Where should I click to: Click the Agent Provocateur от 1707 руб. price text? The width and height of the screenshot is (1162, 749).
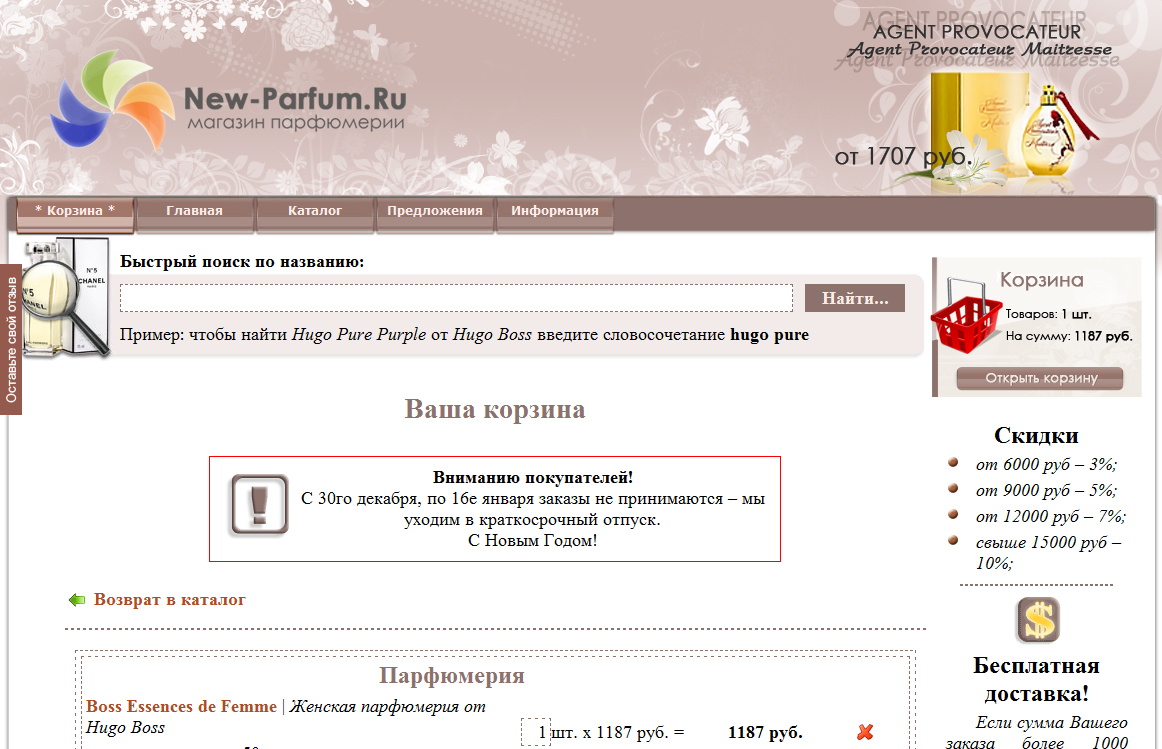coord(902,156)
